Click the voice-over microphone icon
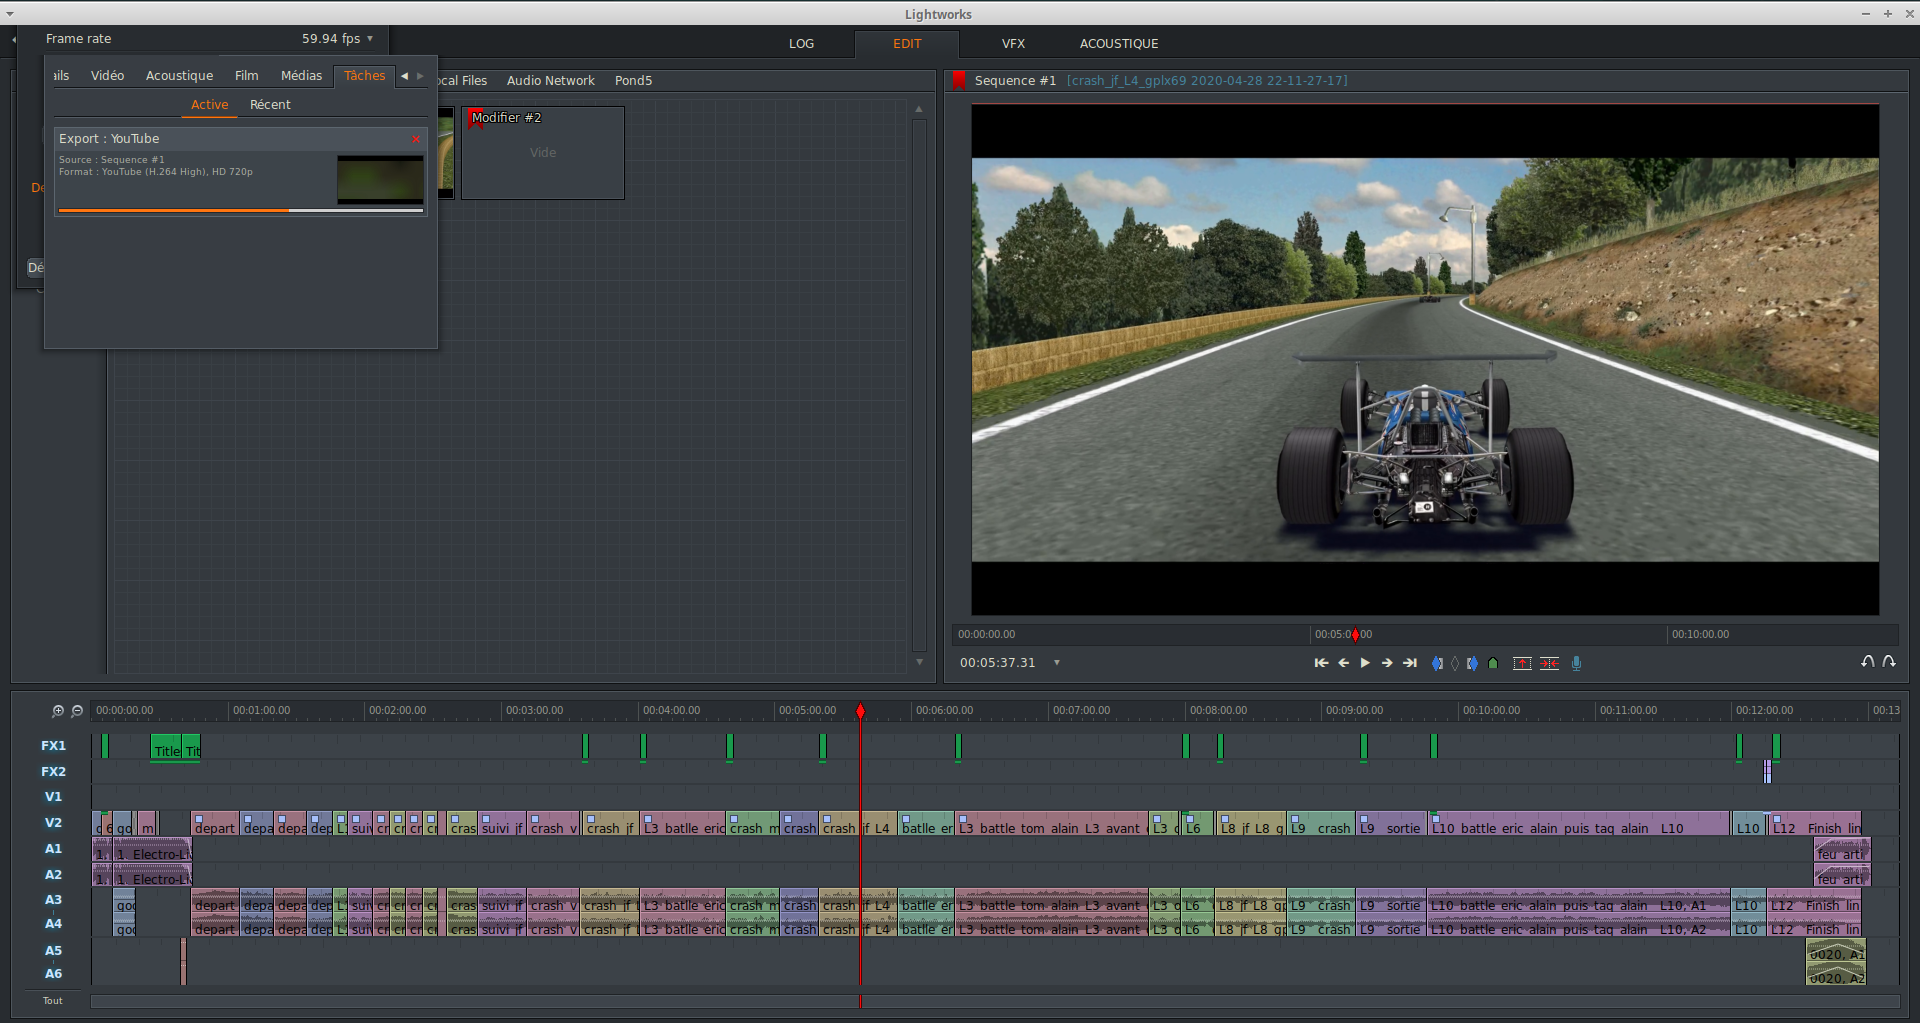 [x=1577, y=663]
